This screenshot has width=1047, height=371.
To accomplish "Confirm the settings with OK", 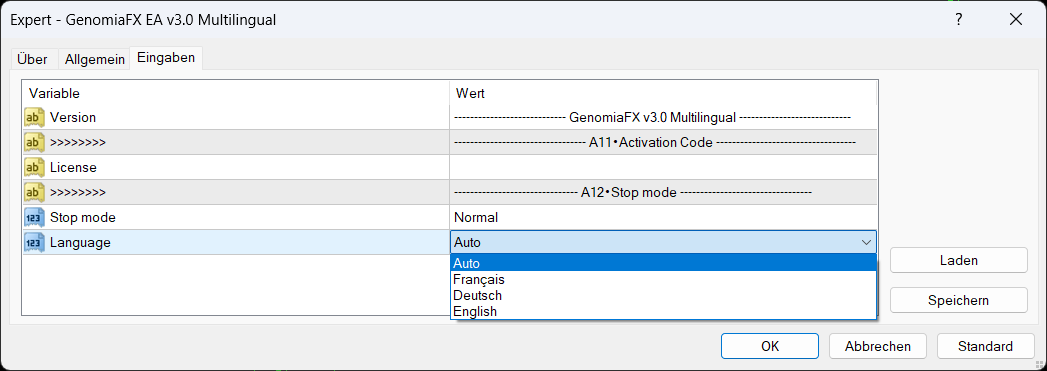I will point(770,346).
